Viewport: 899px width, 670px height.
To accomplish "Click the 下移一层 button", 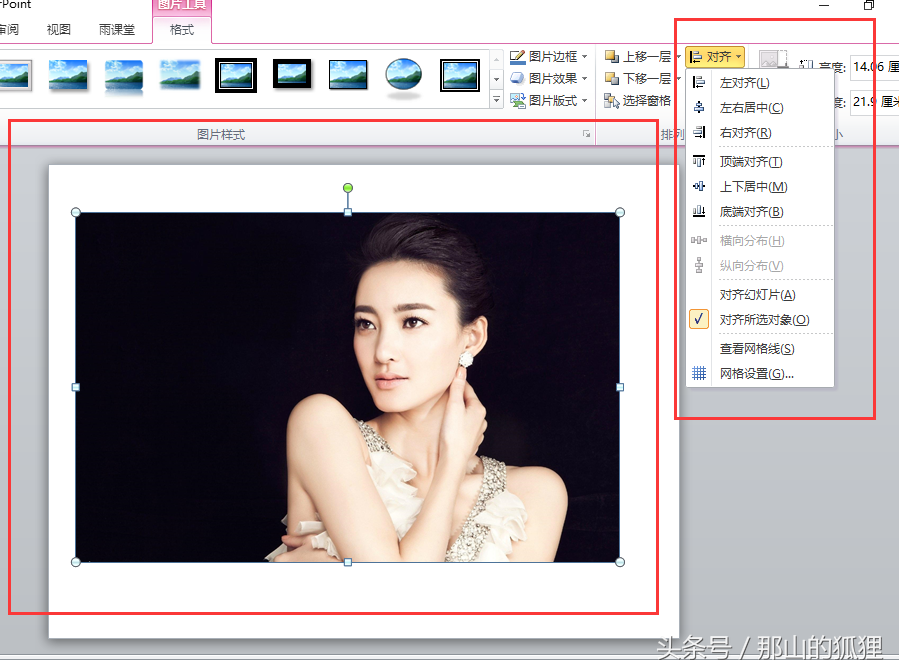I will (638, 78).
